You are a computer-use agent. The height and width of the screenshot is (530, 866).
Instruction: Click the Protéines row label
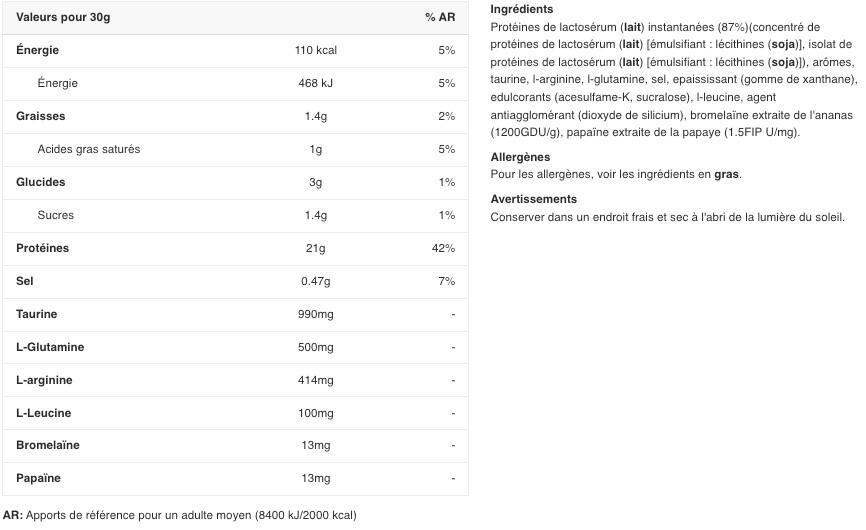click(43, 248)
